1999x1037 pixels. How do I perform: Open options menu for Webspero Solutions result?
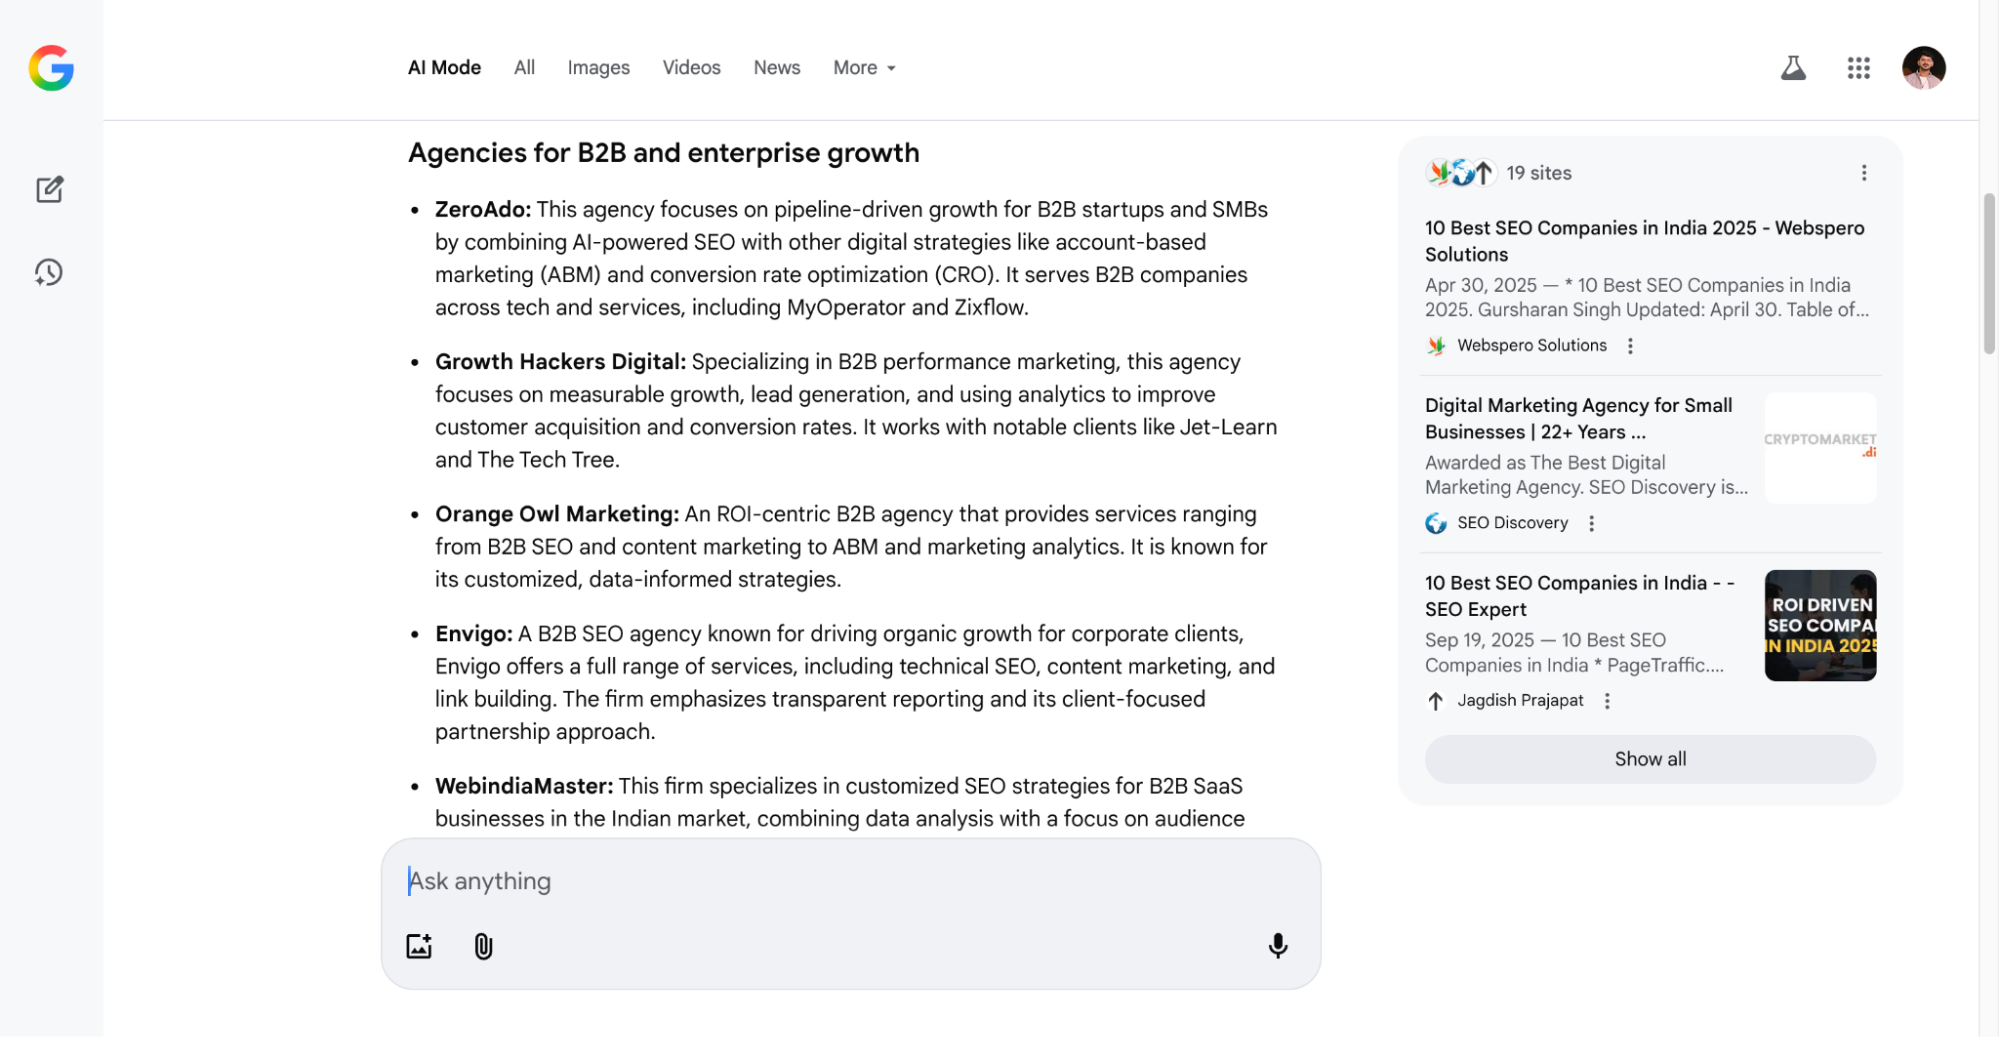point(1630,345)
